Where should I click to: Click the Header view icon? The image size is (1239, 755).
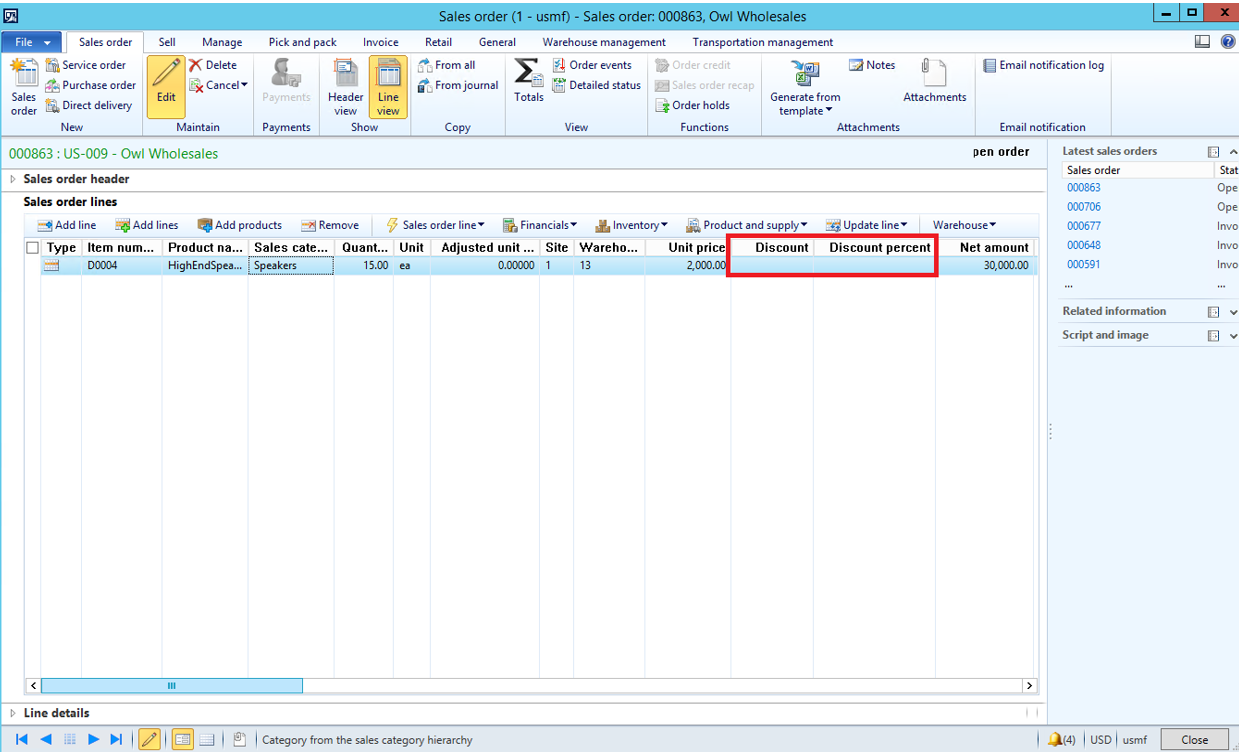[x=346, y=74]
